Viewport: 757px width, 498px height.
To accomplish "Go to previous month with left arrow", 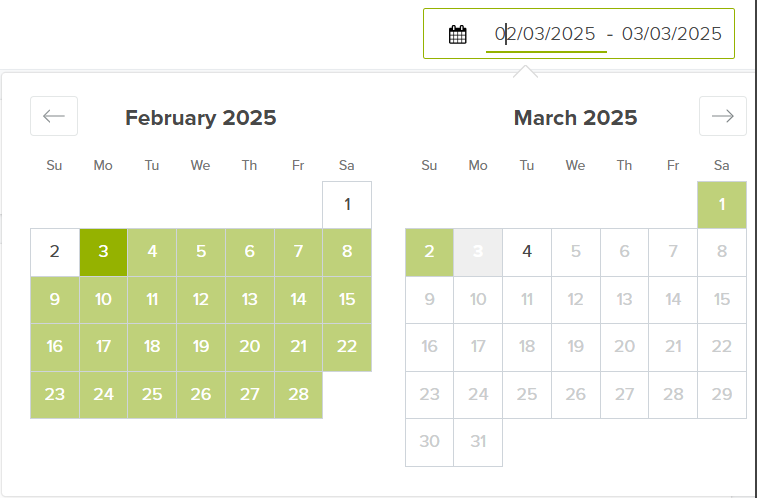I will click(x=54, y=116).
